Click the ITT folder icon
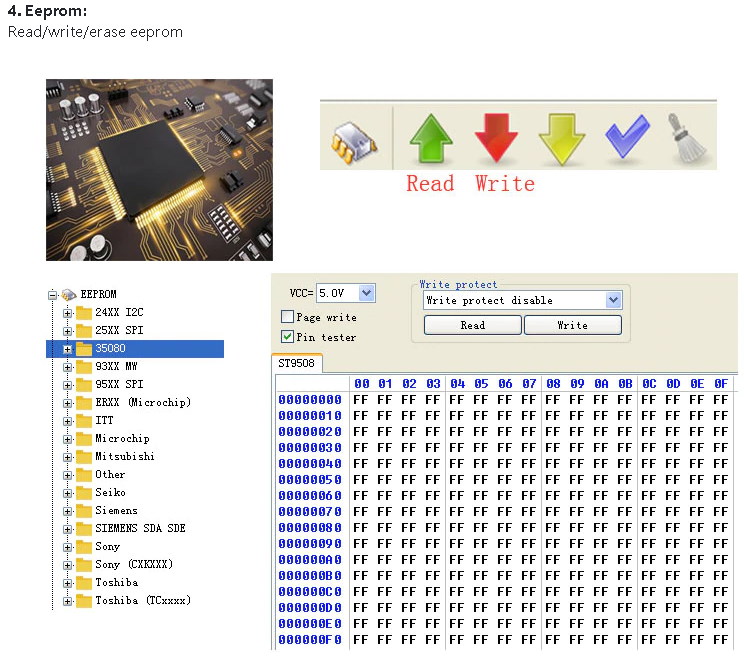The height and width of the screenshot is (656, 744). 84,421
